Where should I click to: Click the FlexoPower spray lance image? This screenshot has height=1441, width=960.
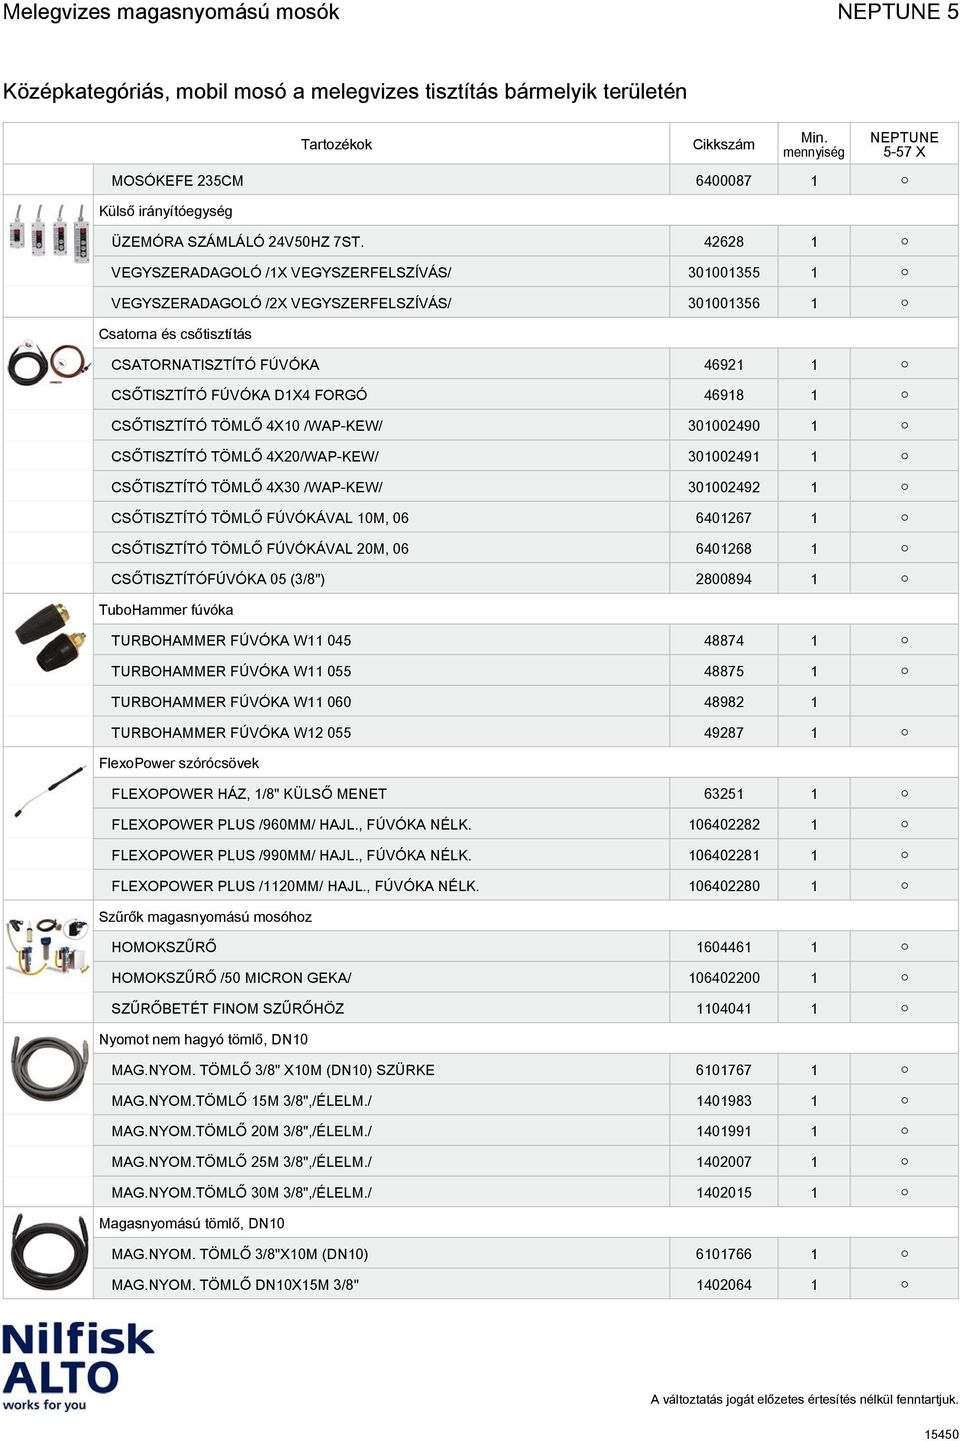49,790
